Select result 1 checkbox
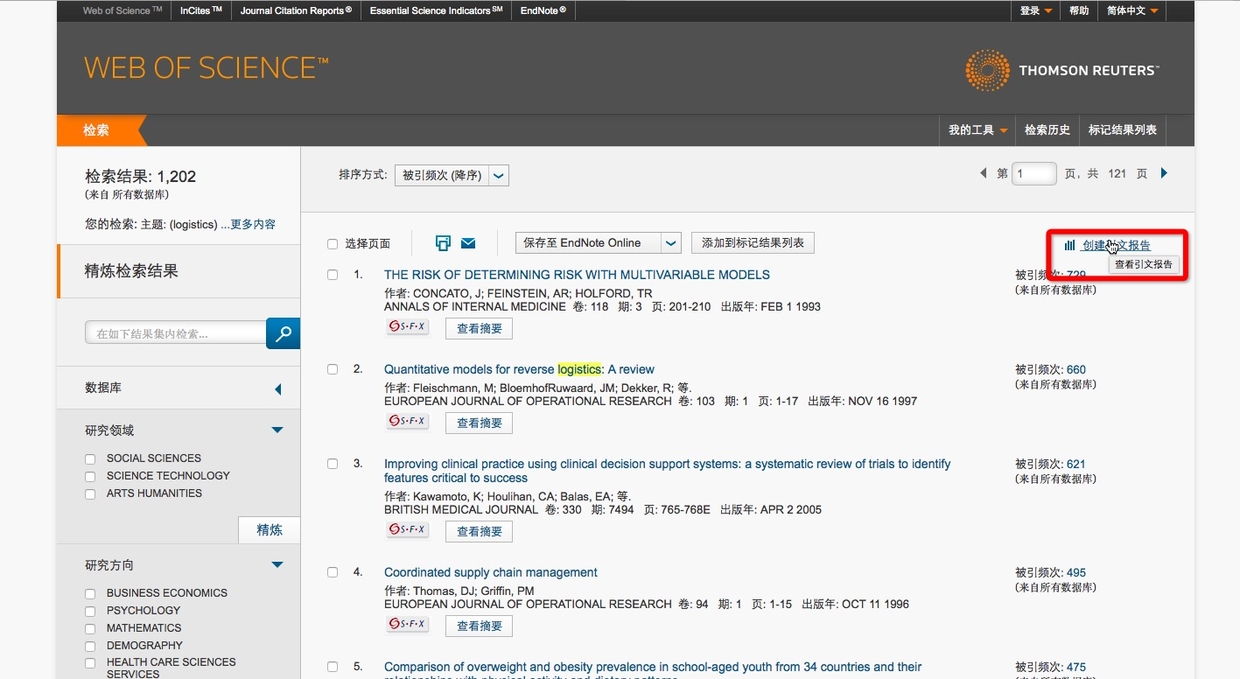This screenshot has height=679, width=1240. 333,274
